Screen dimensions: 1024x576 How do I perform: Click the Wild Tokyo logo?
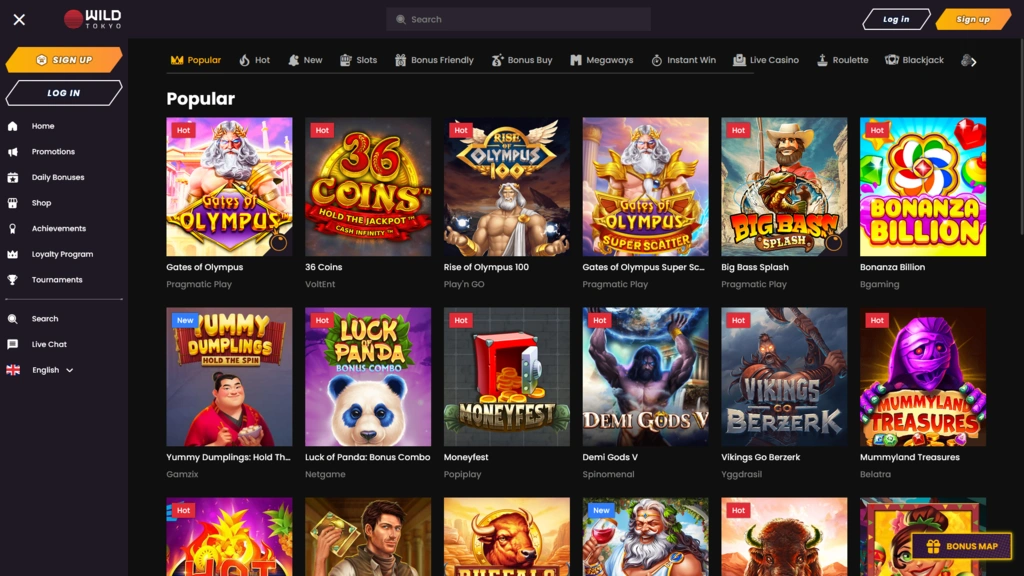point(92,19)
